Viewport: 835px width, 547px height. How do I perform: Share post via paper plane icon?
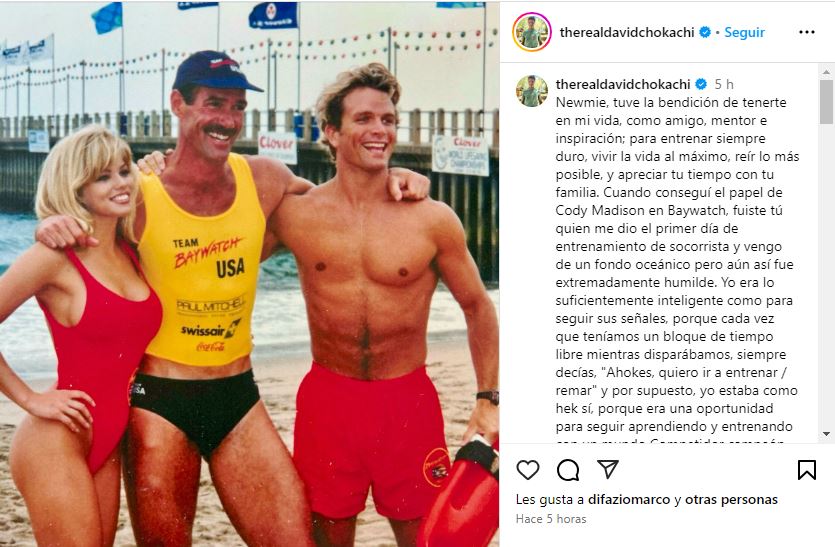pyautogui.click(x=608, y=469)
